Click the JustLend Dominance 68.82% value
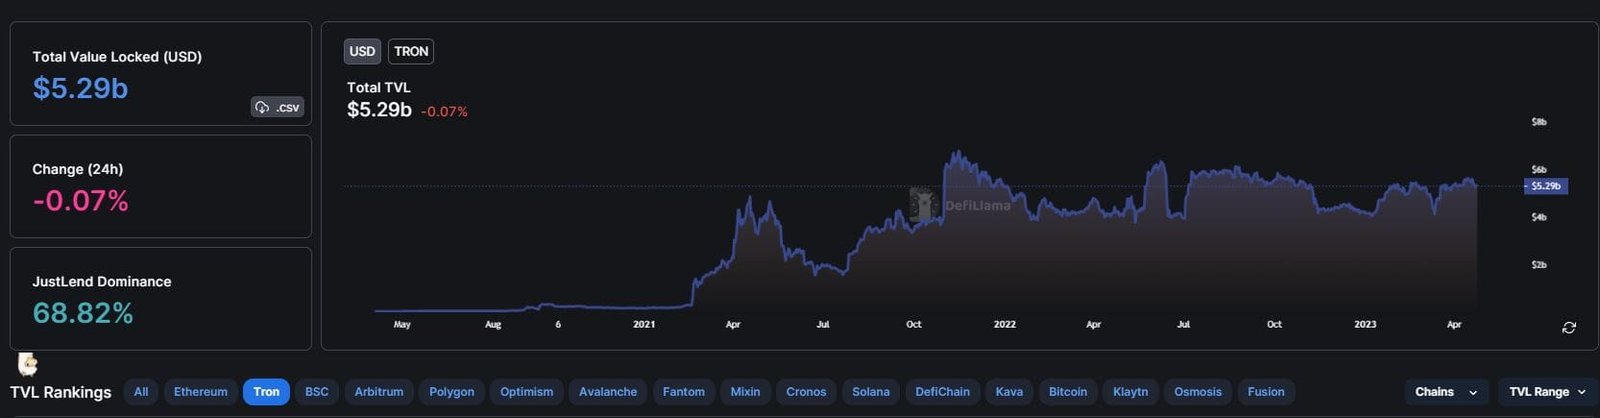Viewport: 1600px width, 418px height. 83,313
